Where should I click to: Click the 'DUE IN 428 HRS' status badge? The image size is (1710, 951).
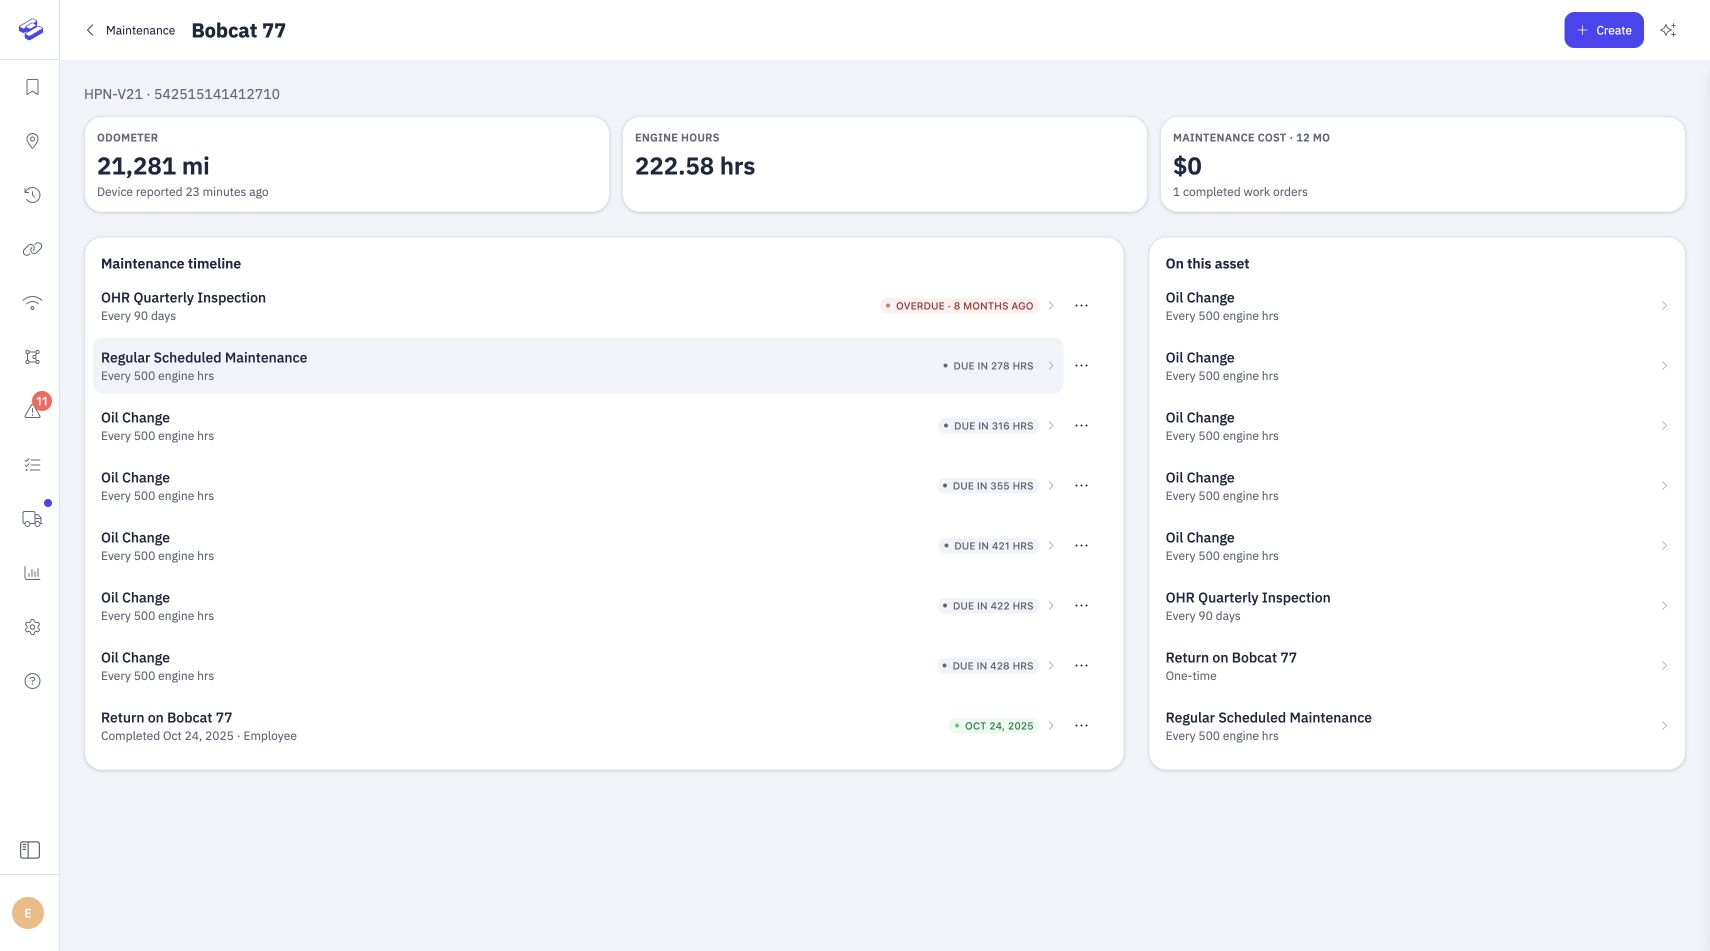pos(988,666)
